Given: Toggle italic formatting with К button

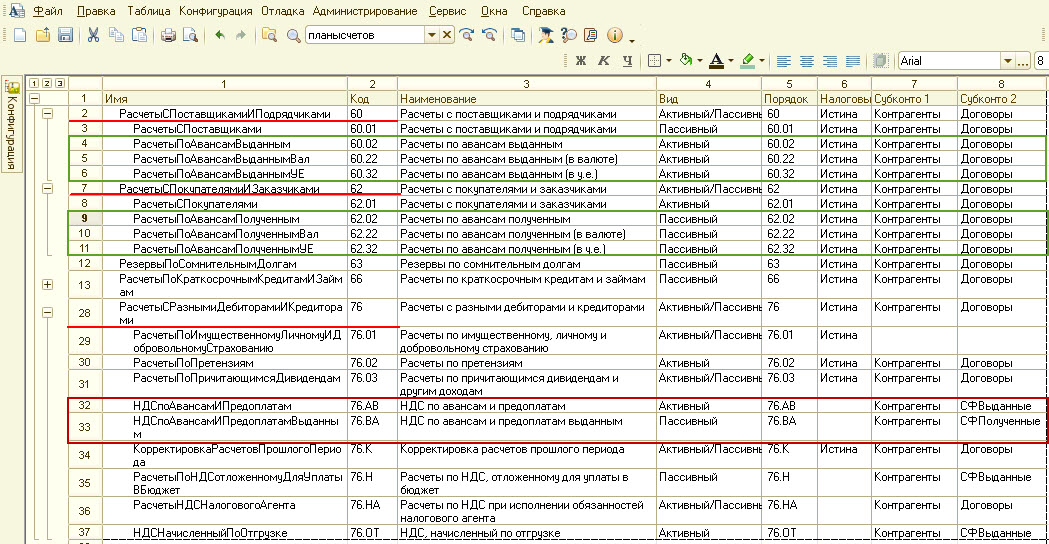Looking at the screenshot, I should [x=603, y=61].
